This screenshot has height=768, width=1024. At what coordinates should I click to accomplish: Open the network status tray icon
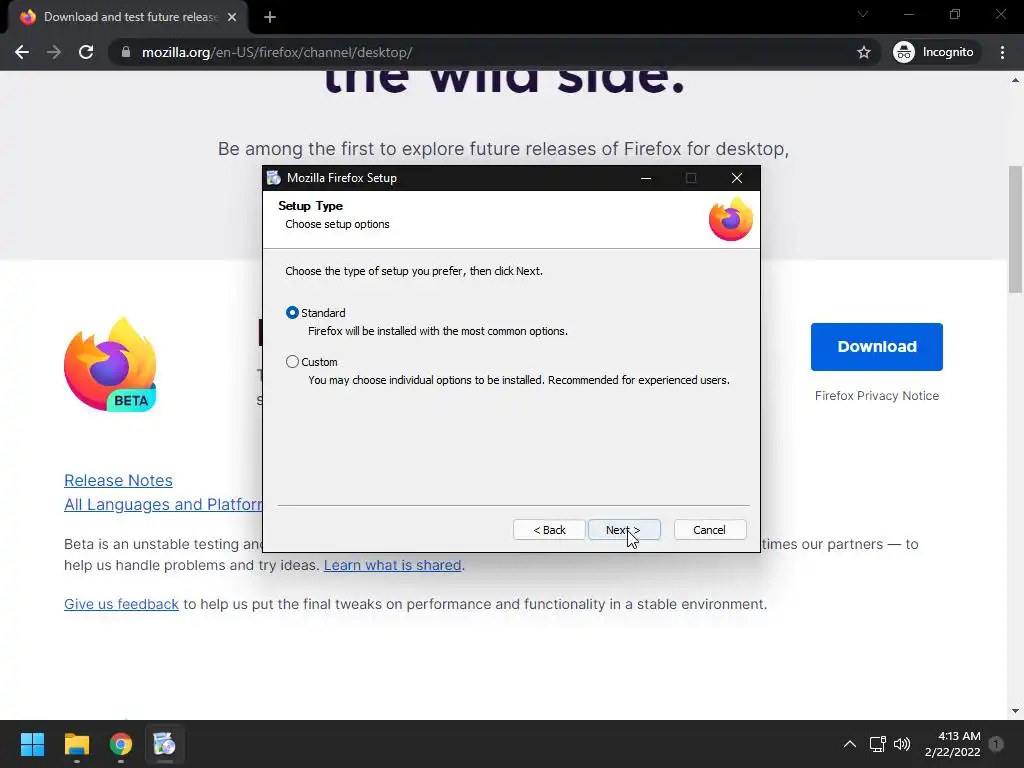tap(877, 744)
